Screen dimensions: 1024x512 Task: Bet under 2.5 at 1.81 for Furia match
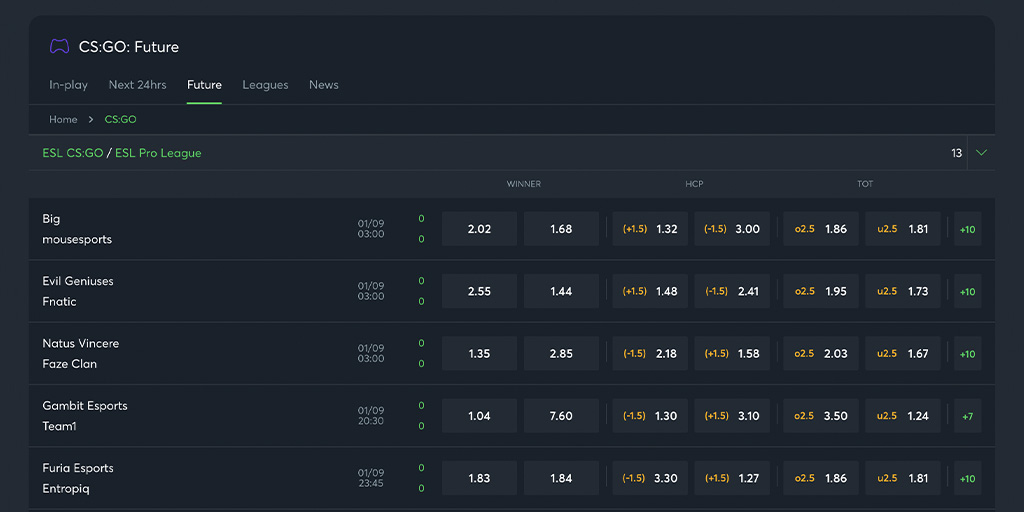tap(903, 478)
